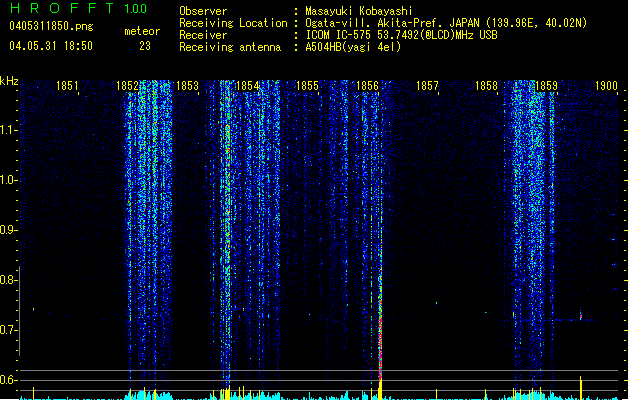
Task: Click the 0.7 kHz frequency tick label
Action: coord(8,330)
